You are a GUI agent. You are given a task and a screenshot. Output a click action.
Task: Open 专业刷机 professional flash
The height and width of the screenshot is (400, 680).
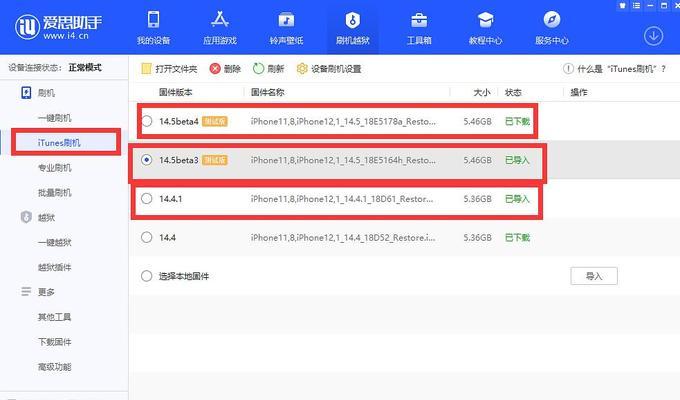[55, 167]
